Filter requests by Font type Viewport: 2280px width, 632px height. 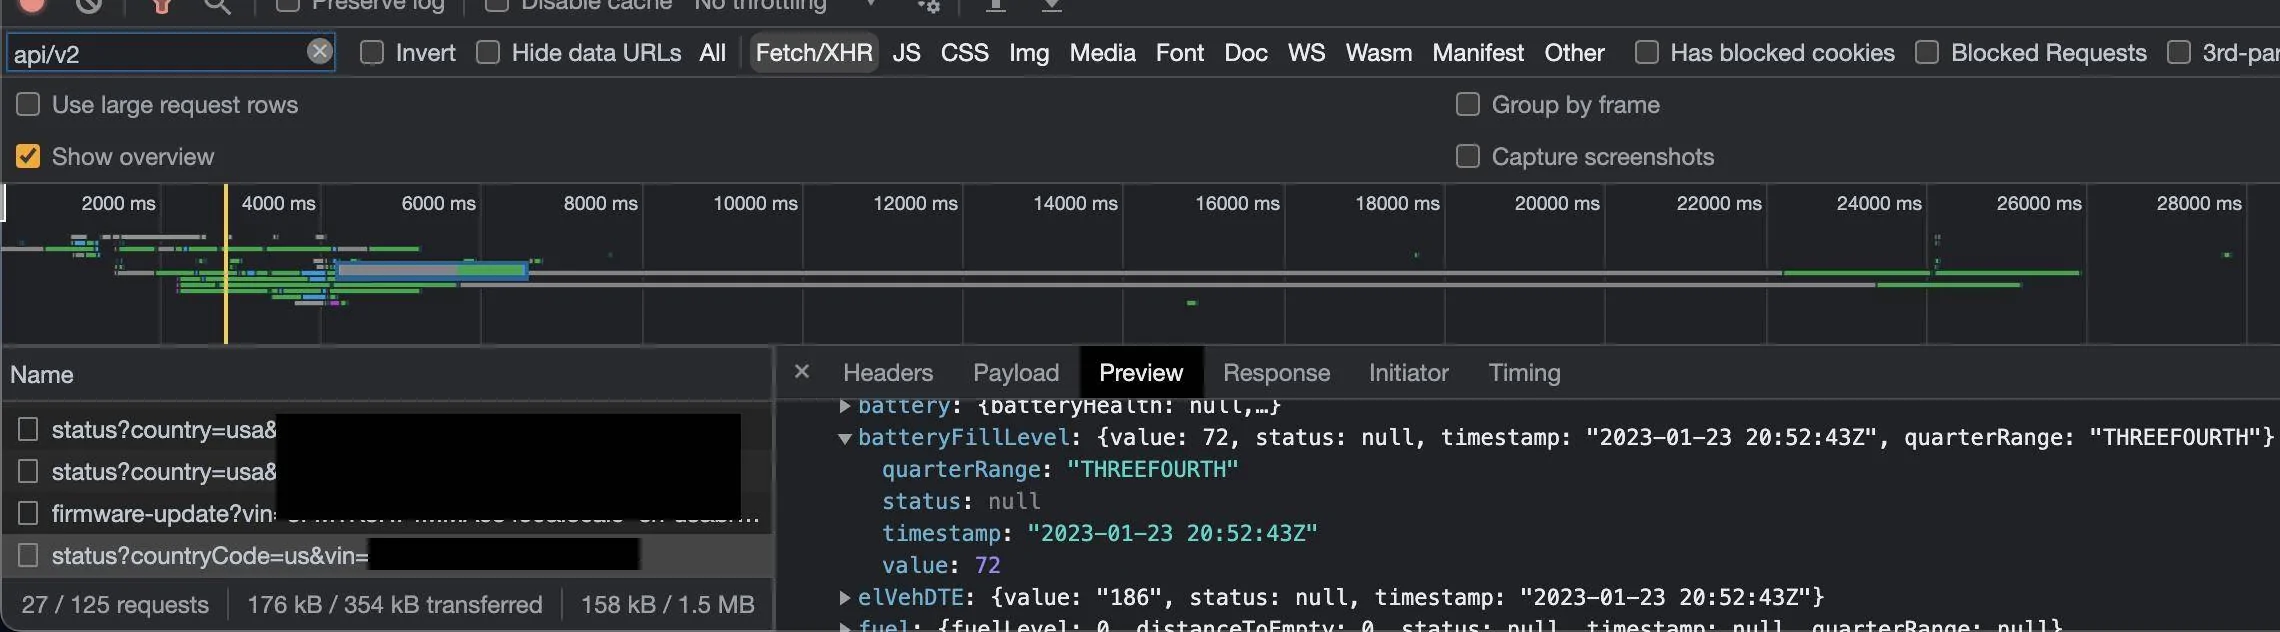[1180, 53]
